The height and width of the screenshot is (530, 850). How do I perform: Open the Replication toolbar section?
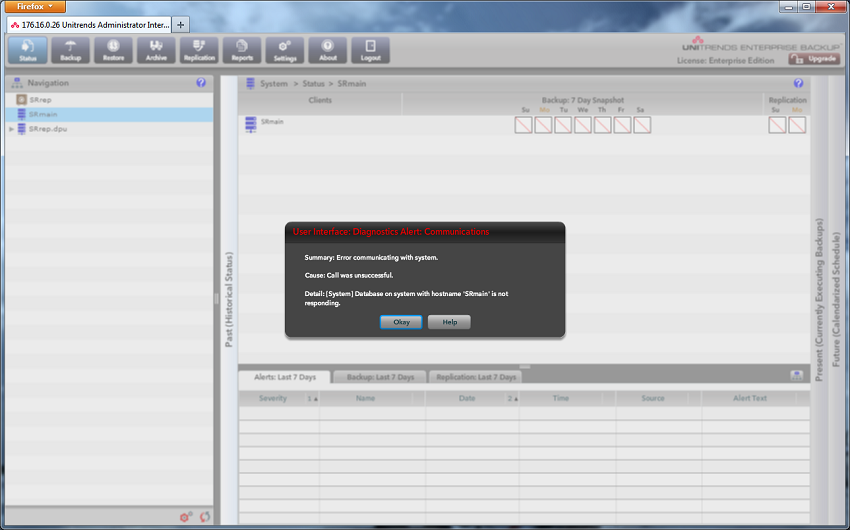click(x=199, y=50)
